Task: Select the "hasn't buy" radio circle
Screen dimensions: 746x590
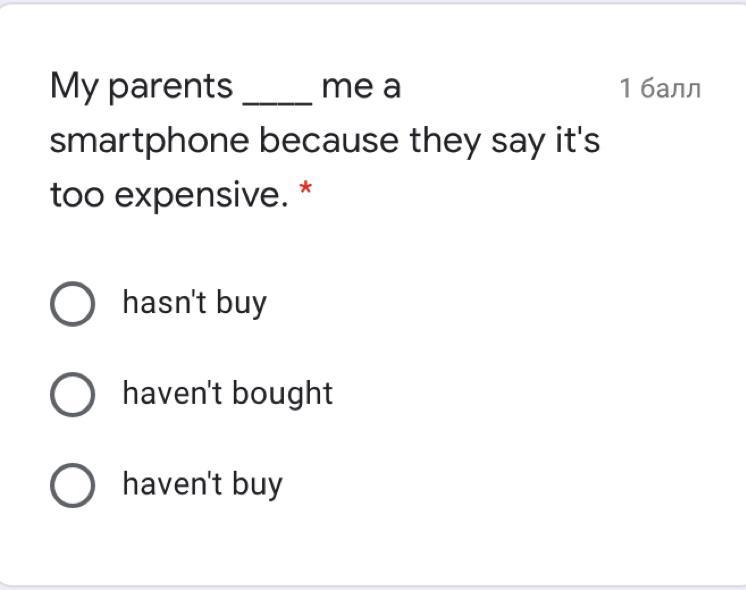Action: tap(73, 304)
